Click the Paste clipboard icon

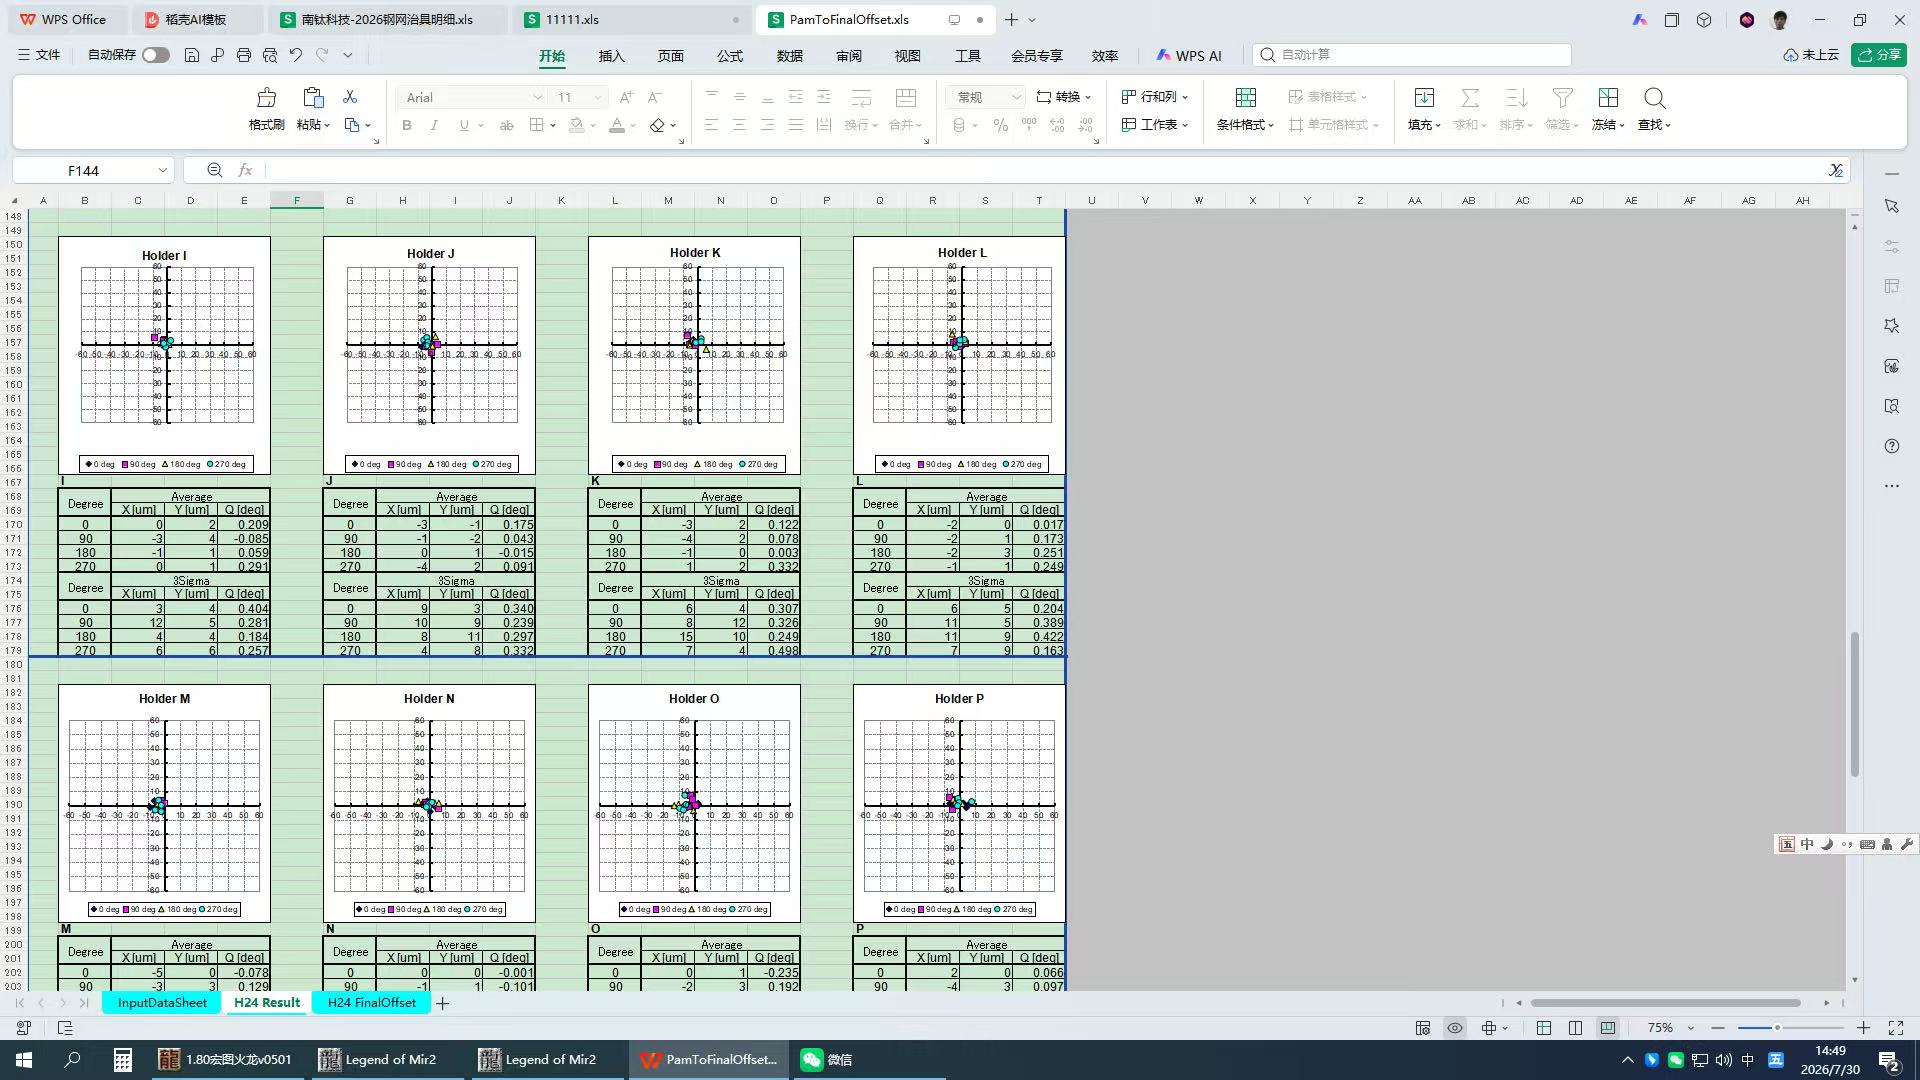(x=313, y=98)
